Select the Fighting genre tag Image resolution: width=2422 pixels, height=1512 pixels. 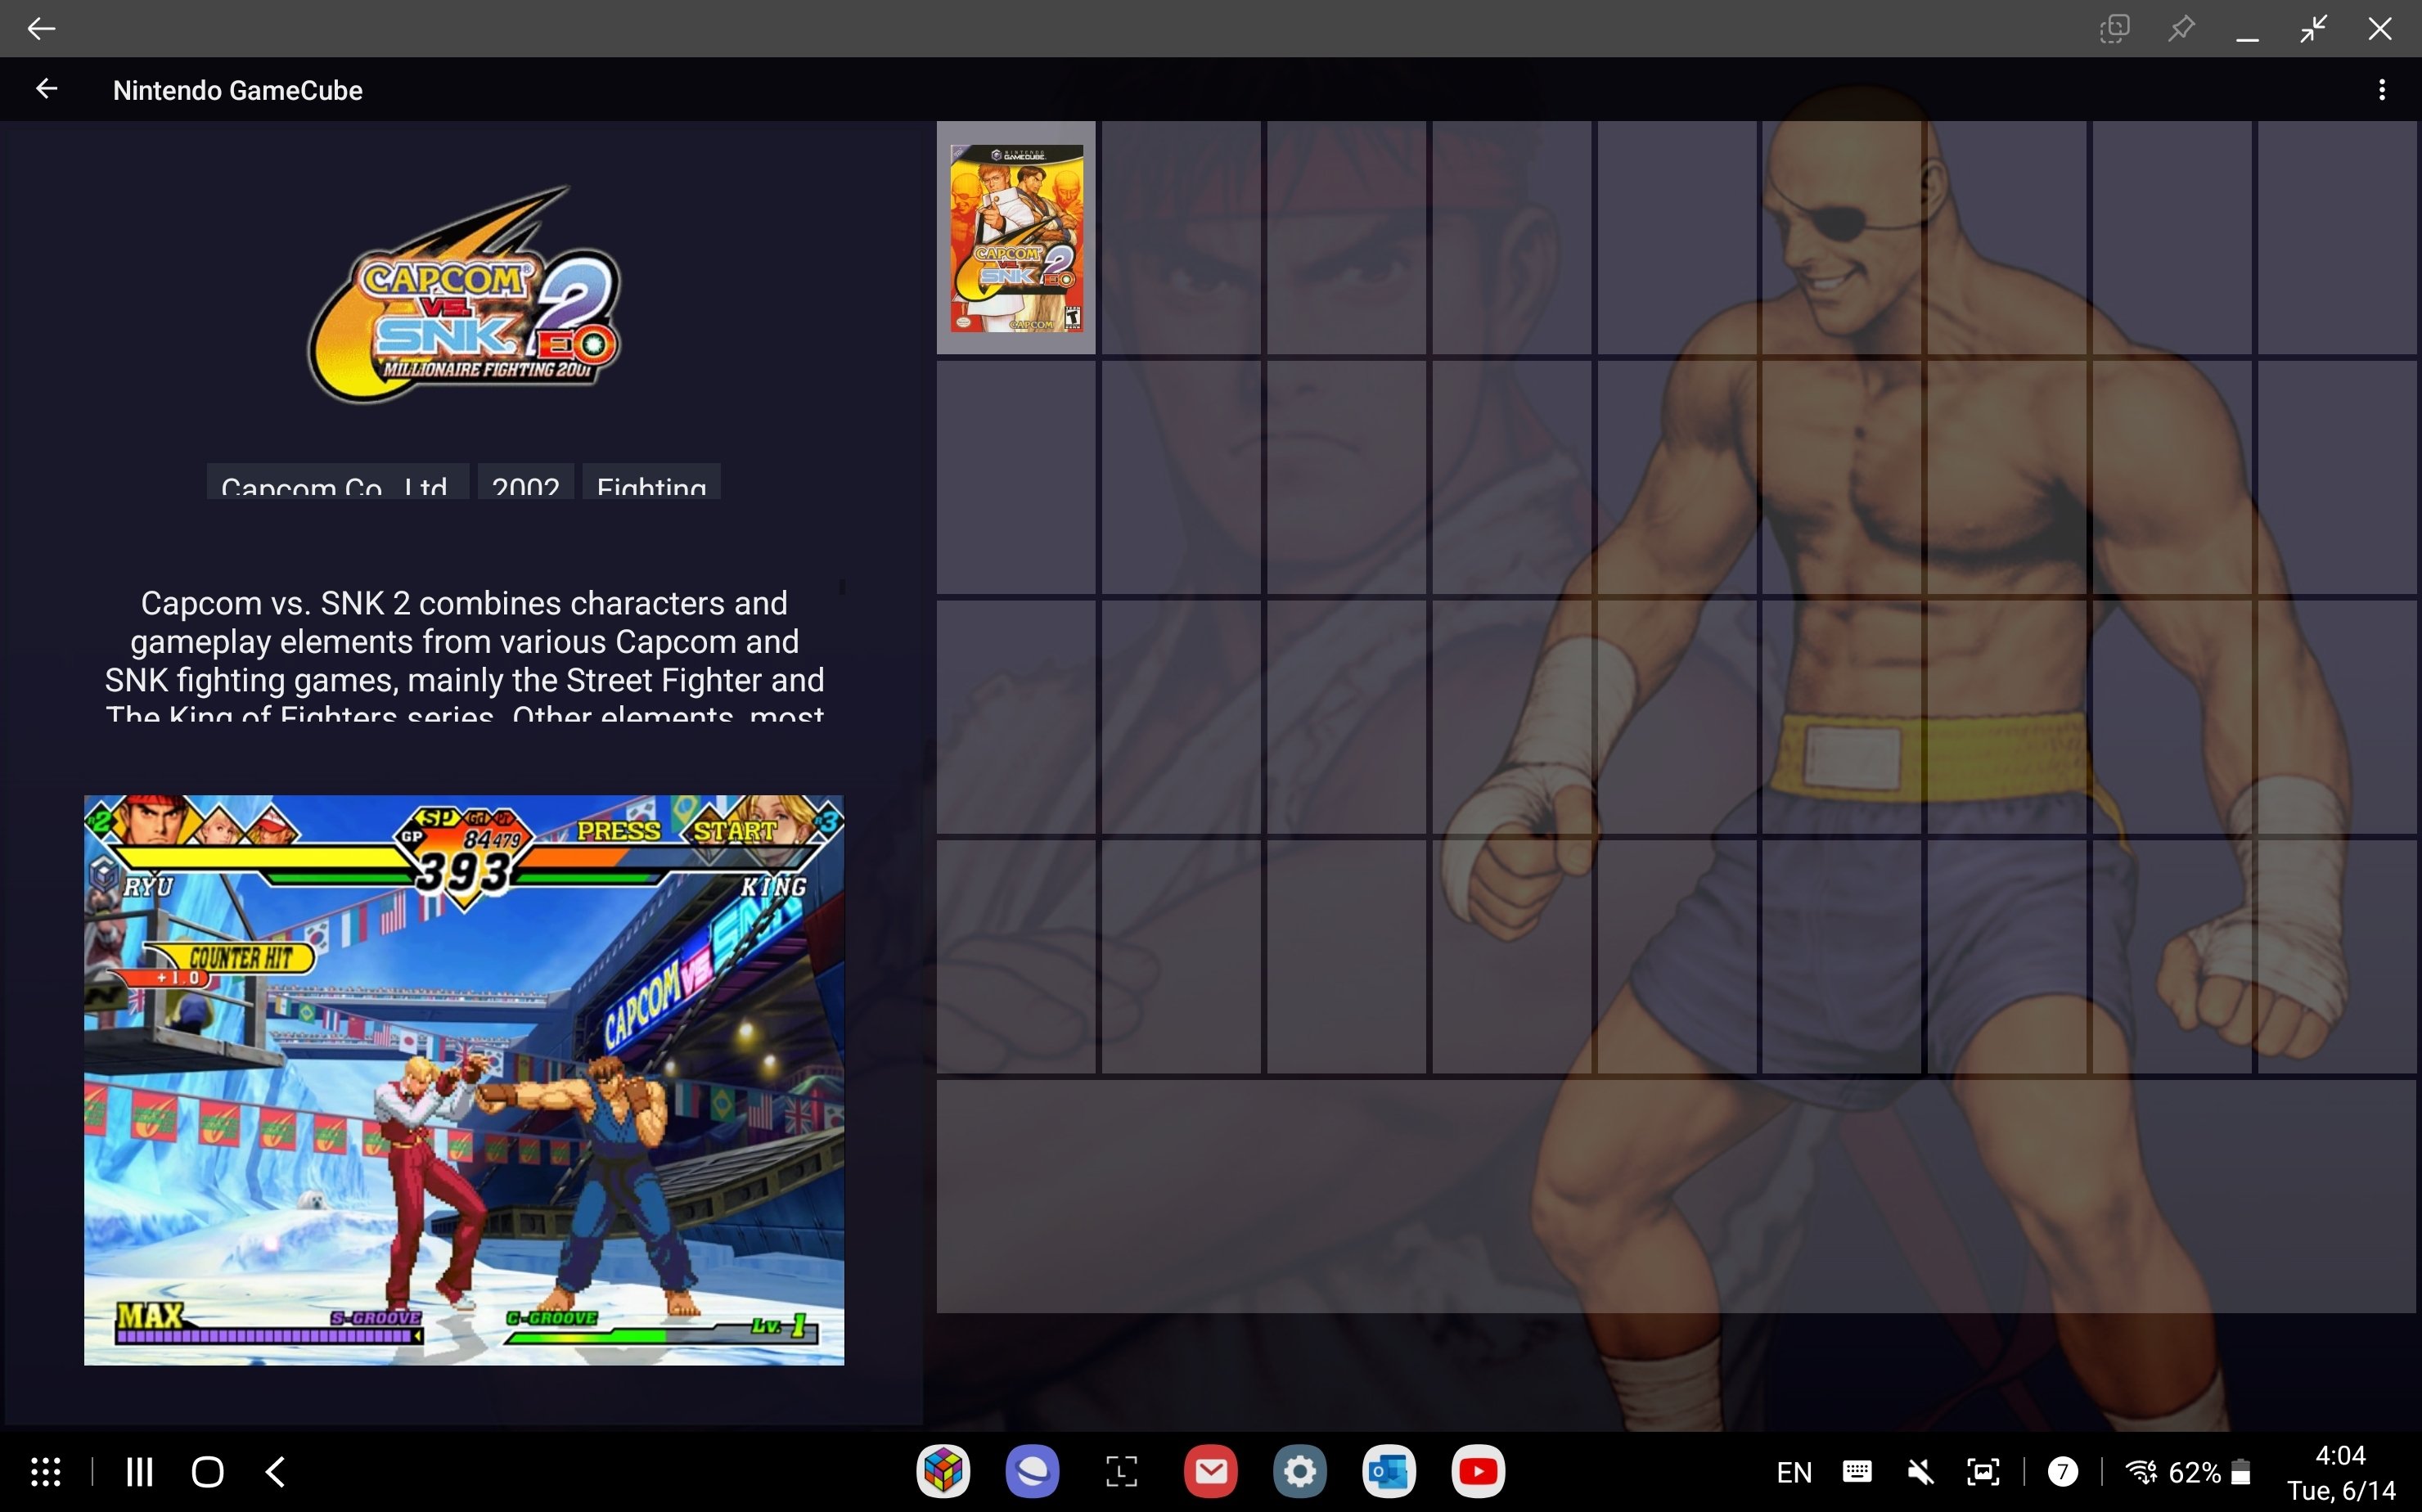point(651,482)
